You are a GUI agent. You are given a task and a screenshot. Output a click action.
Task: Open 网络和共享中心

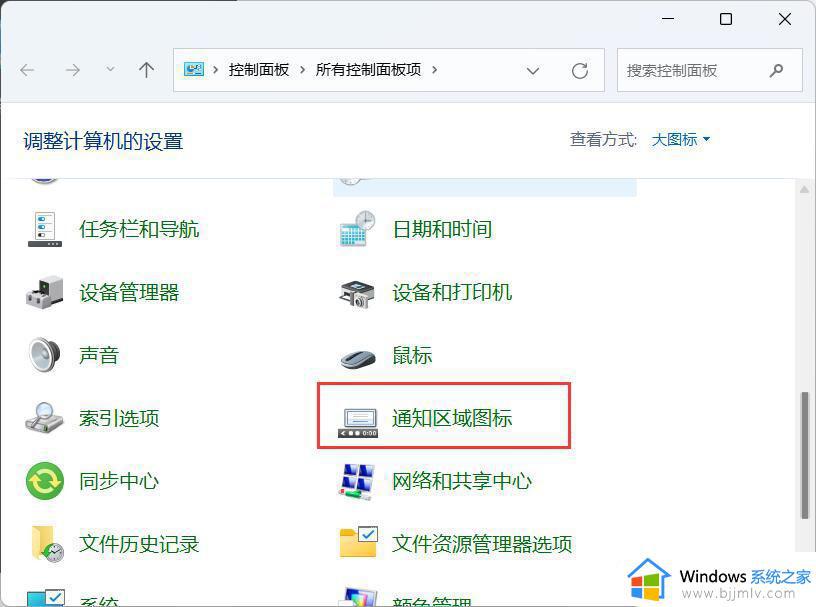tap(460, 481)
